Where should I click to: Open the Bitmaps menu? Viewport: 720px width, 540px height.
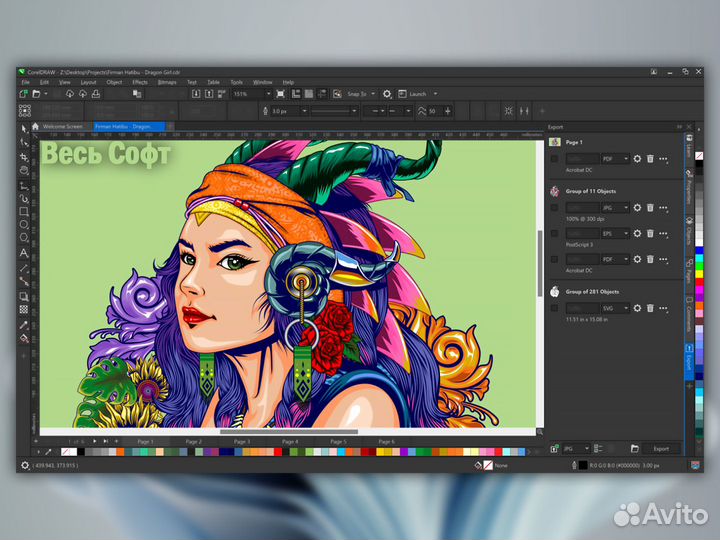[x=167, y=82]
